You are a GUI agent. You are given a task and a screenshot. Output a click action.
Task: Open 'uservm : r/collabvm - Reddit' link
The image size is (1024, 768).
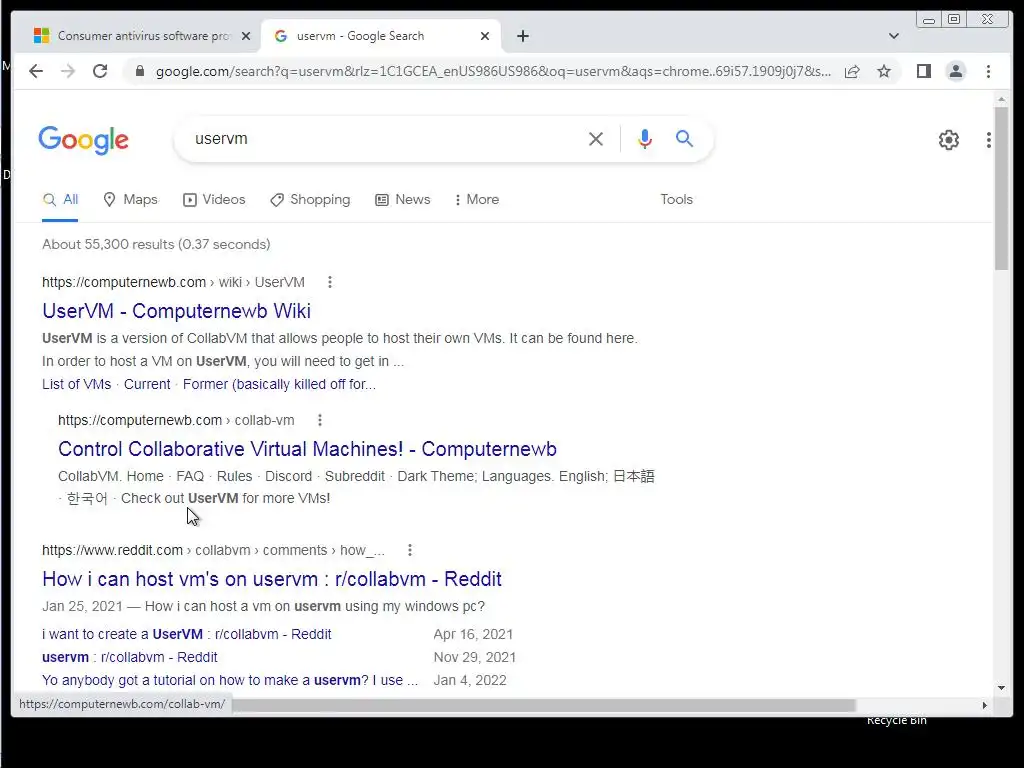(129, 657)
